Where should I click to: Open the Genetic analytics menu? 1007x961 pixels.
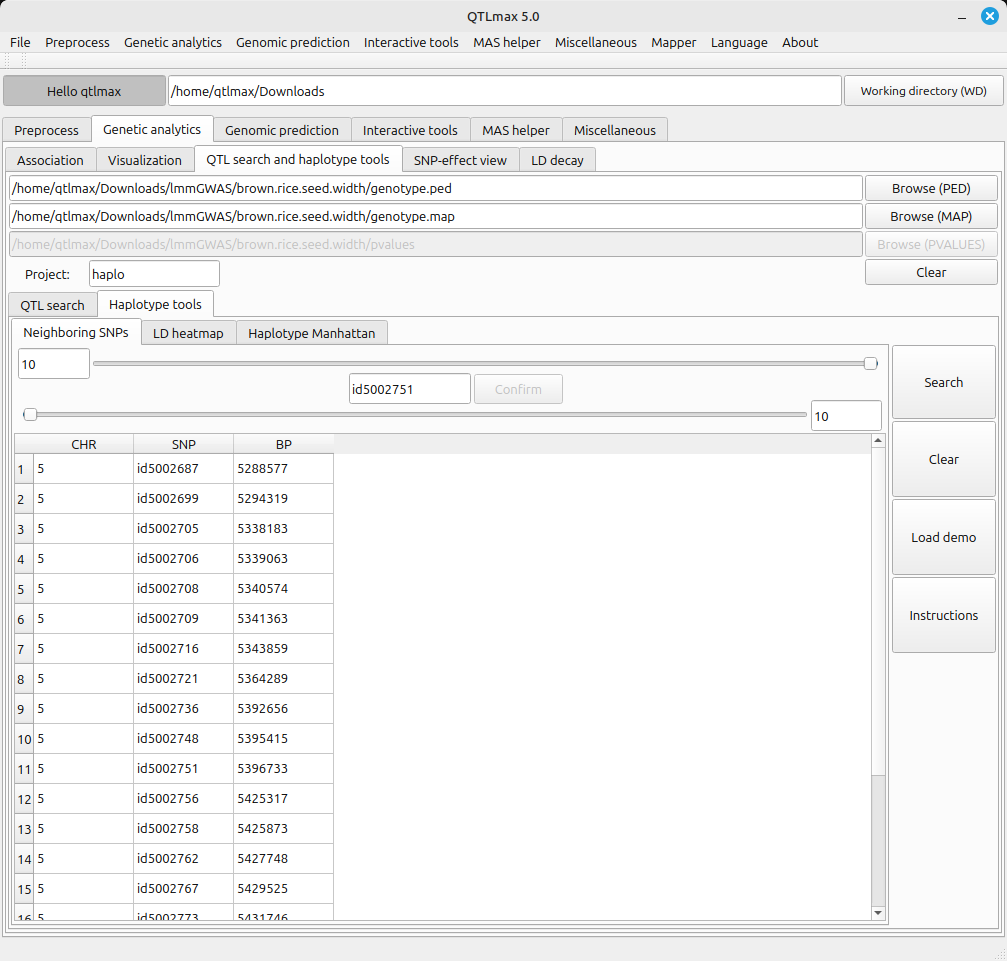(173, 42)
